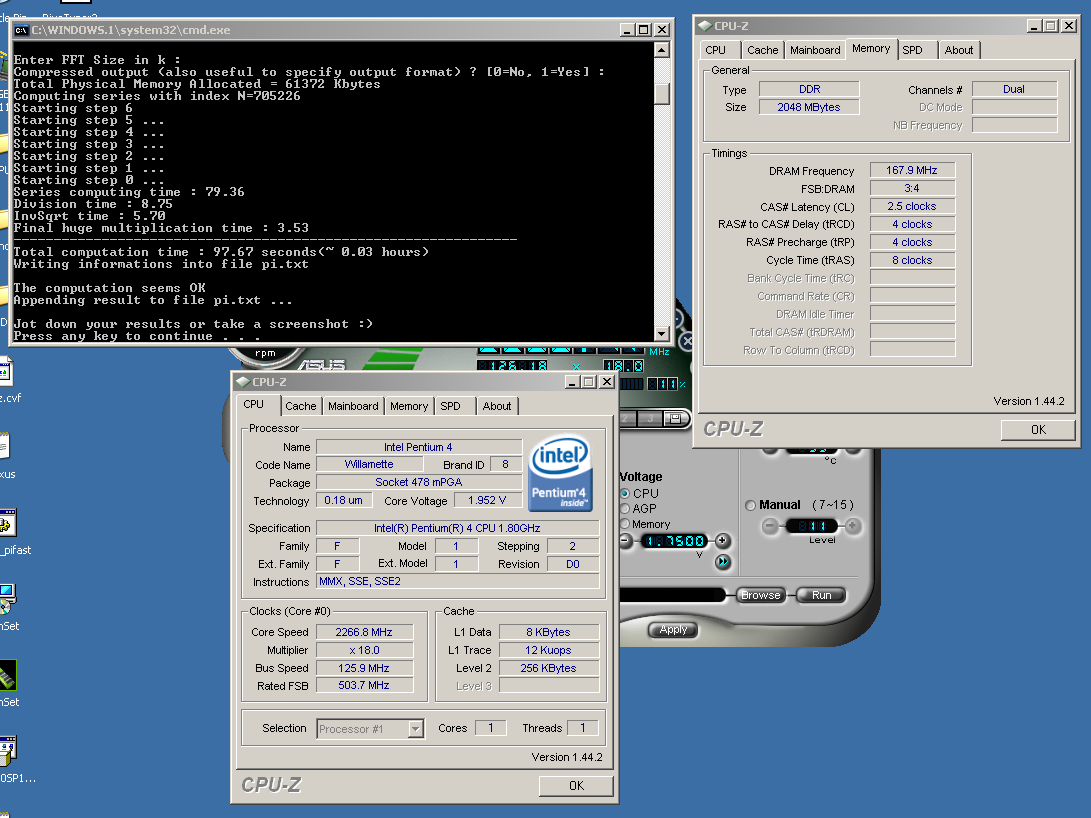Click the '256 KBytes' Level 2 cache value
This screenshot has height=818, width=1091.
(x=548, y=668)
